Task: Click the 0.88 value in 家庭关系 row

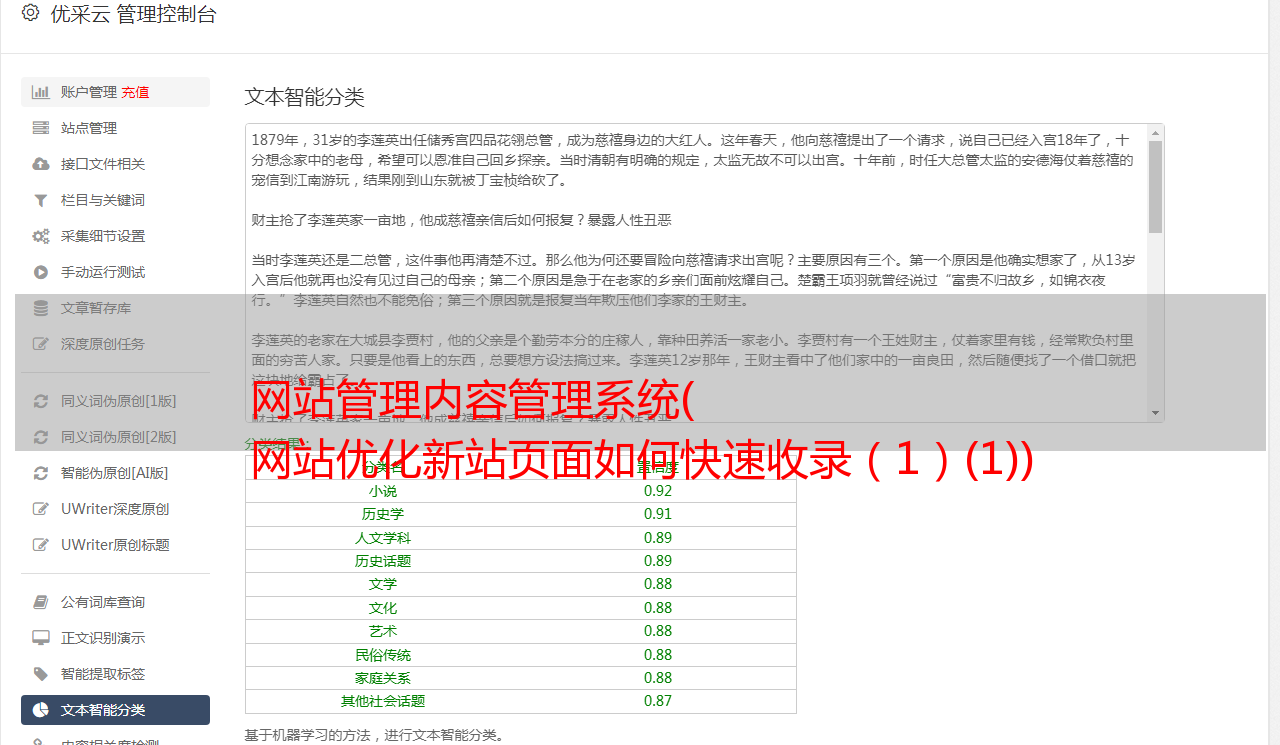Action: pyautogui.click(x=658, y=678)
